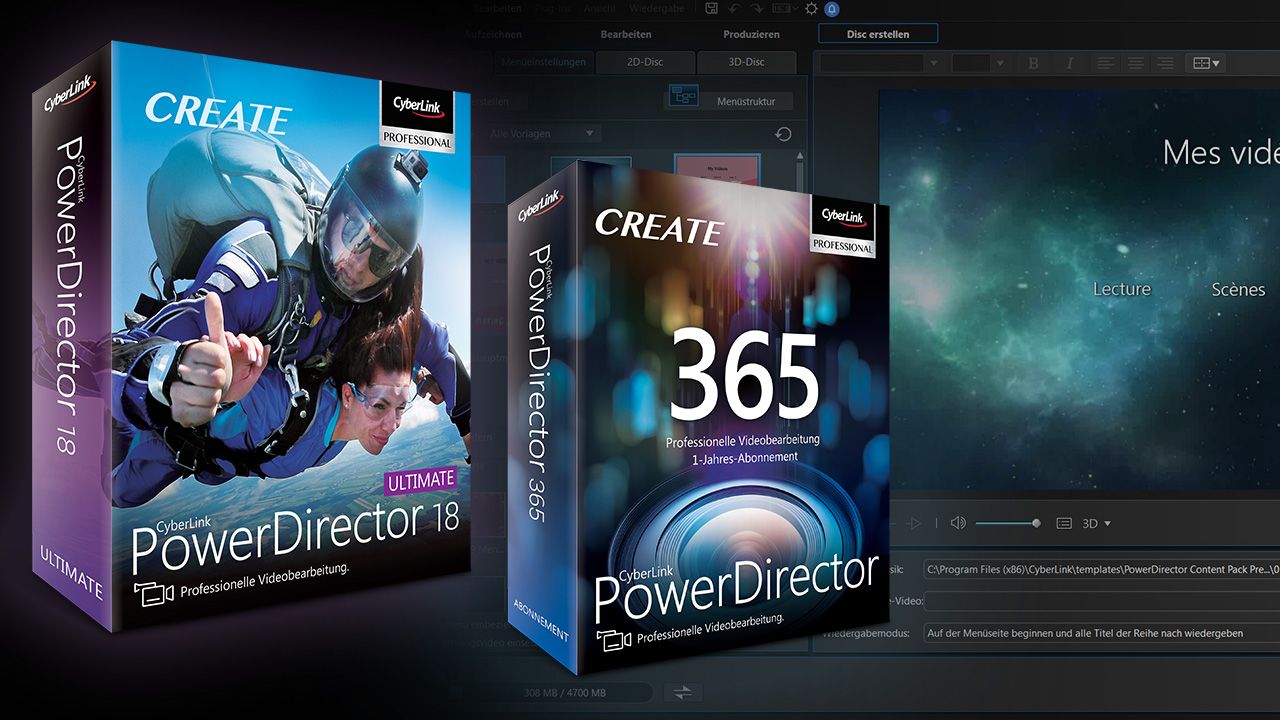Click the circular refresh templates icon
The width and height of the screenshot is (1280, 720).
(x=783, y=134)
